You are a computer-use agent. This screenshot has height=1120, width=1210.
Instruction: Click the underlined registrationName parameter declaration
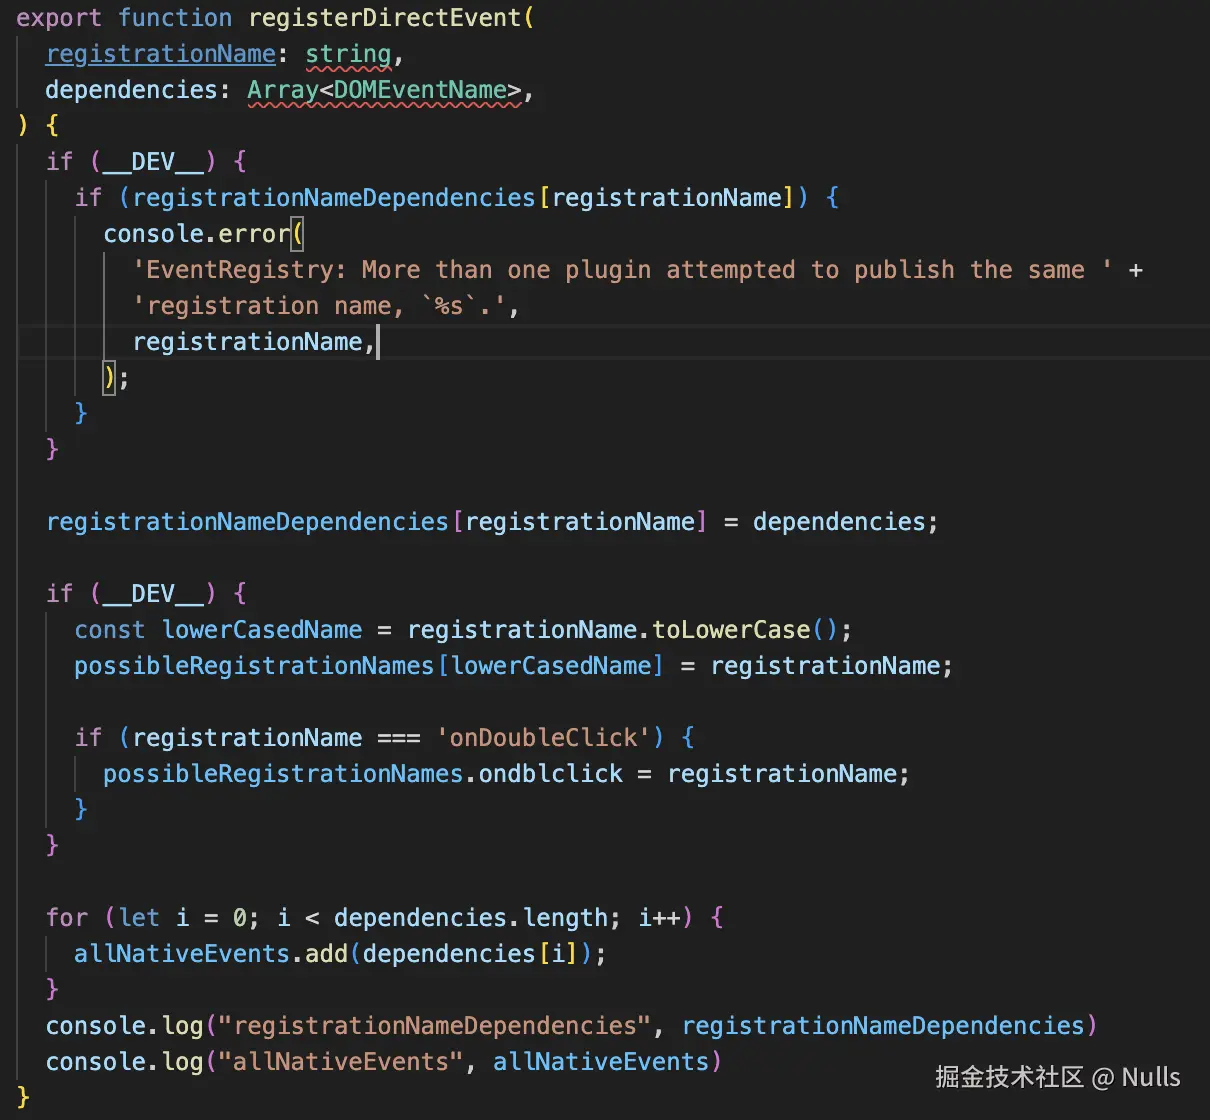[x=160, y=54]
